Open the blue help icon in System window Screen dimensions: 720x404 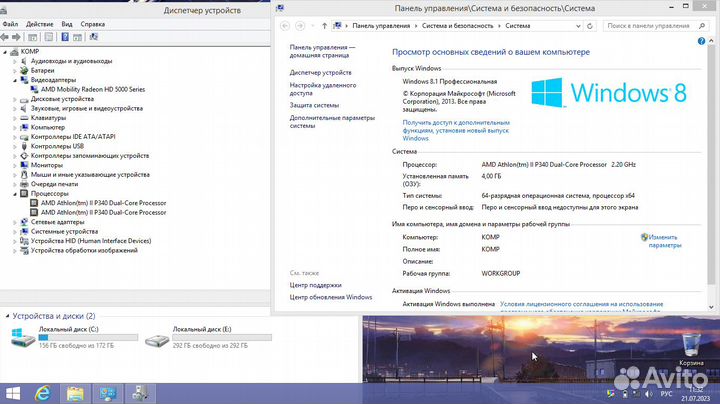click(x=701, y=41)
